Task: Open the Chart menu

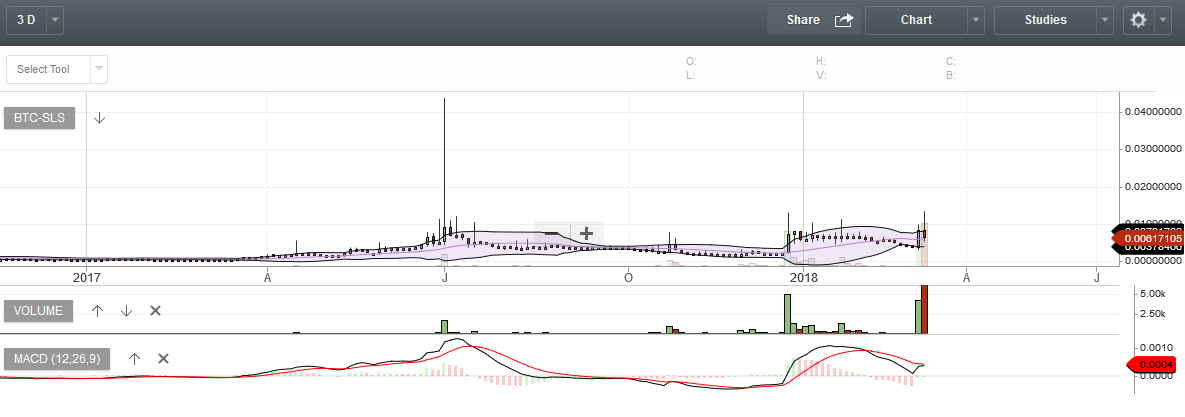Action: pos(916,20)
